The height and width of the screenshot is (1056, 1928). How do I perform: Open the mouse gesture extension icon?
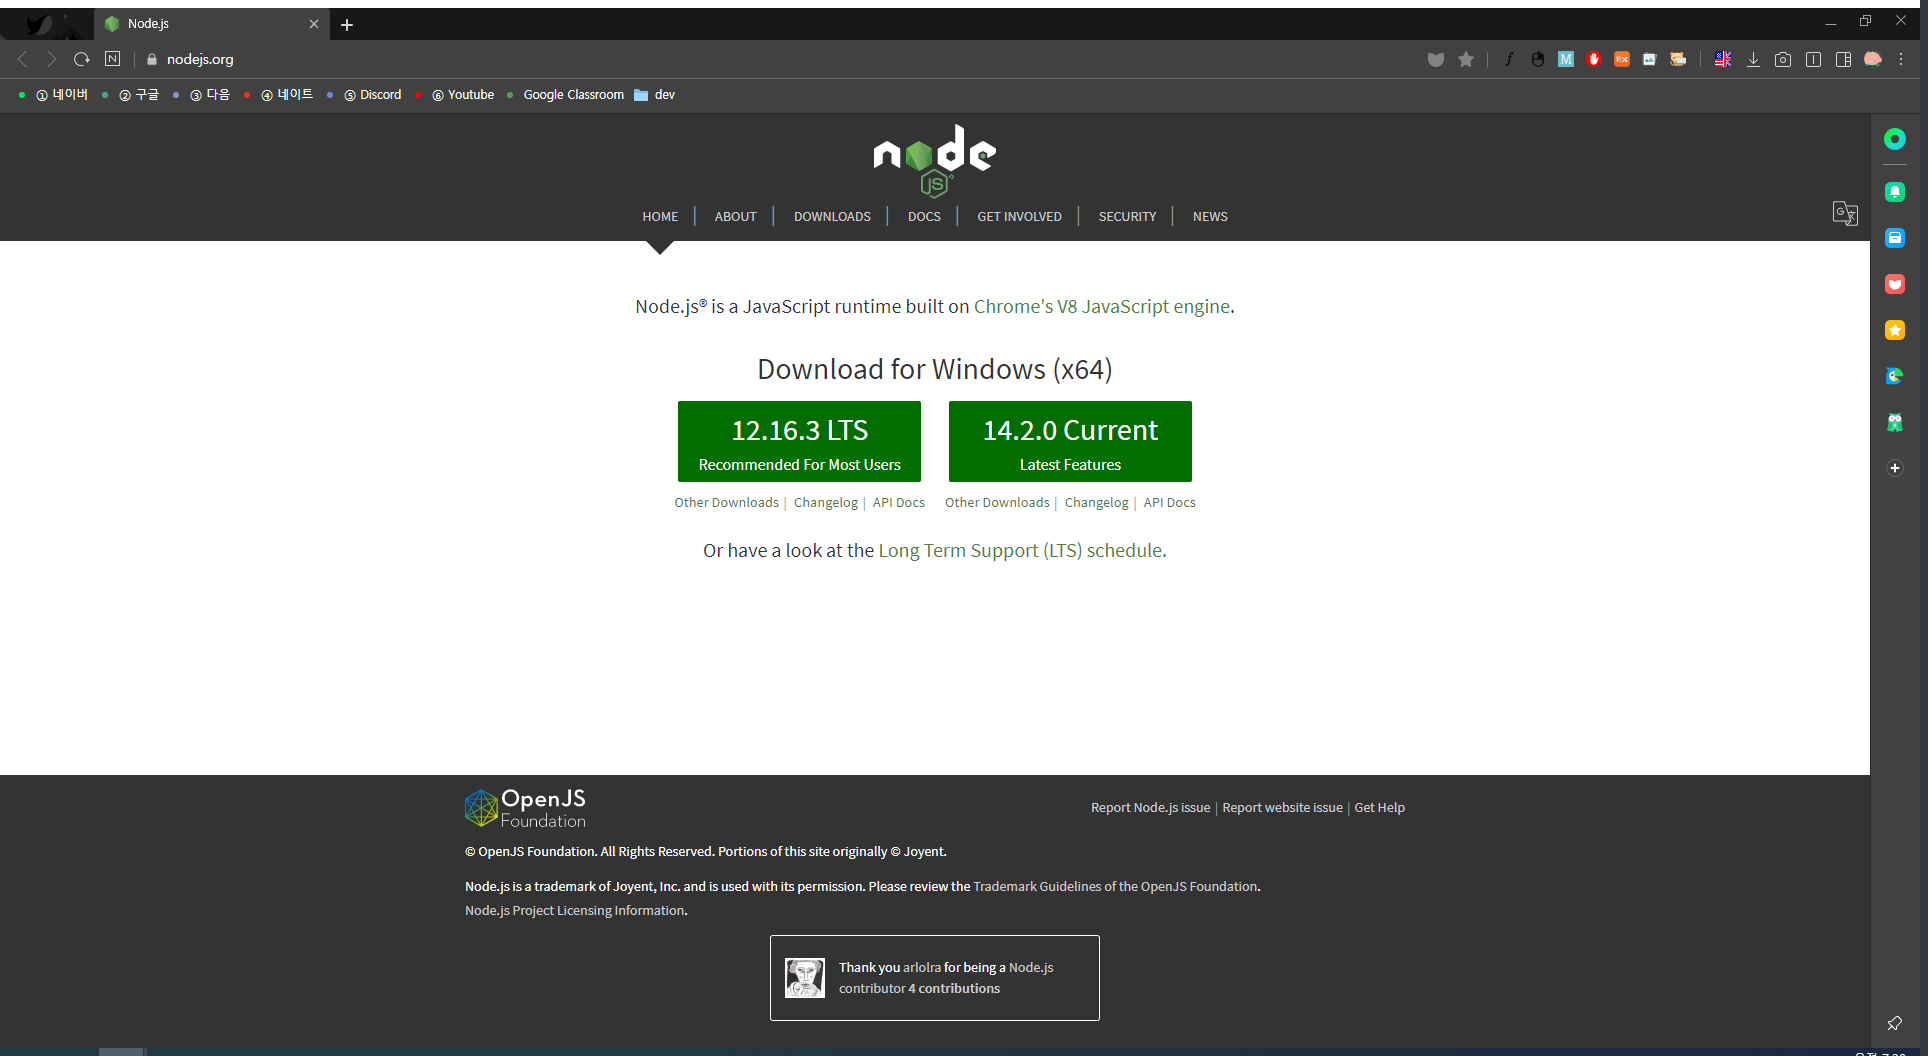[x=1538, y=60]
